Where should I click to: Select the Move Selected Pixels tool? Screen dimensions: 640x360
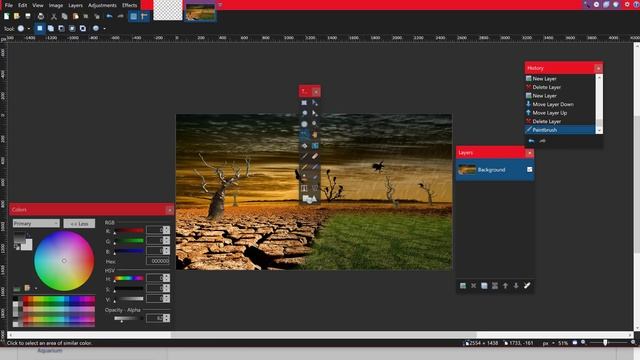point(315,103)
